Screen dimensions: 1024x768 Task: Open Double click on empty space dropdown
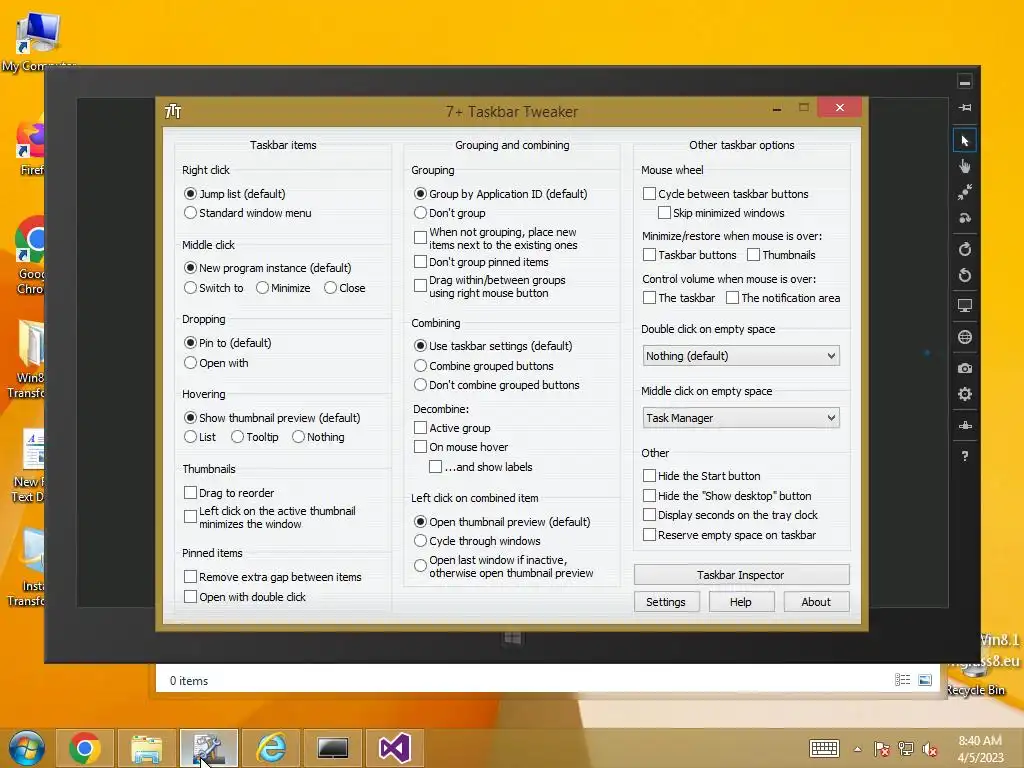(x=741, y=356)
